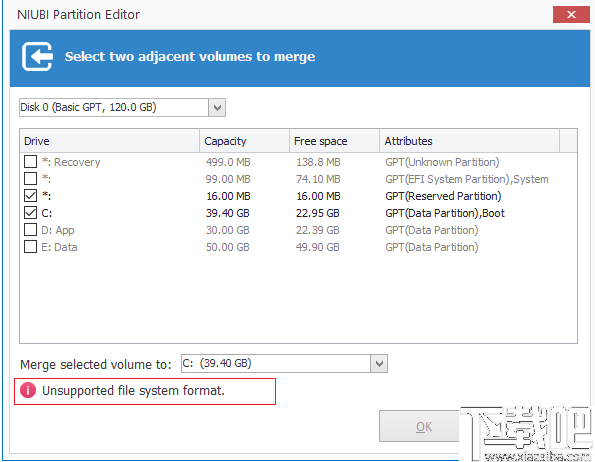Uncheck the C: drive checkbox
This screenshot has height=462, width=595.
tap(30, 213)
